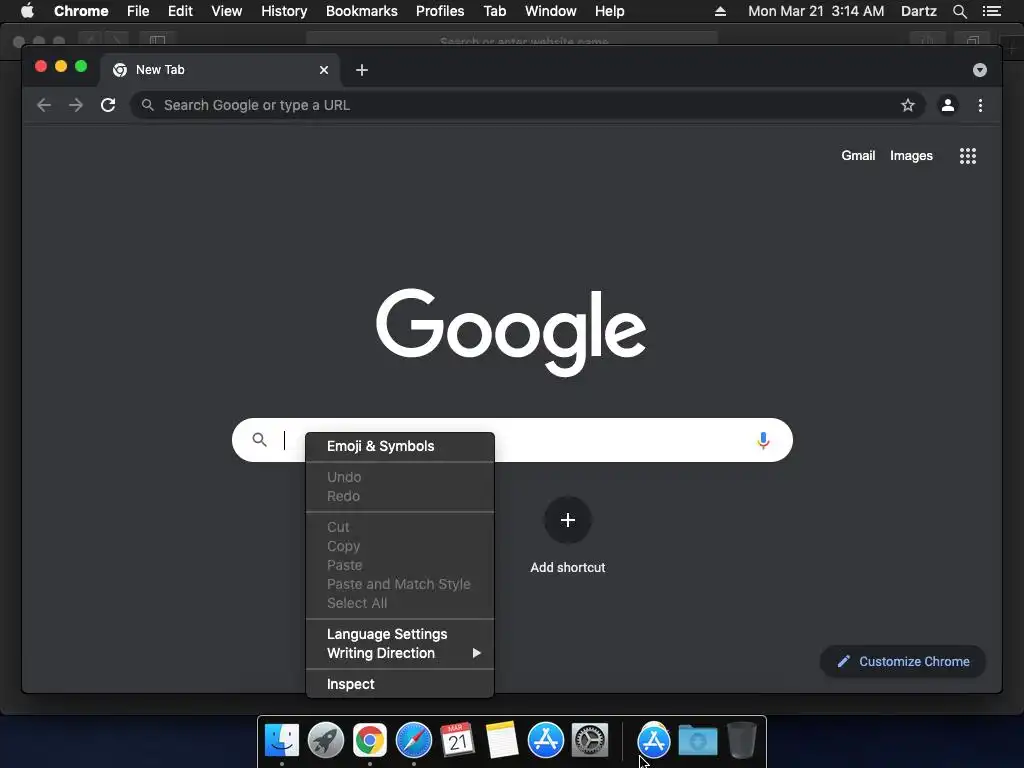Open the Downloads folder in dock
The image size is (1024, 768).
pyautogui.click(x=697, y=740)
